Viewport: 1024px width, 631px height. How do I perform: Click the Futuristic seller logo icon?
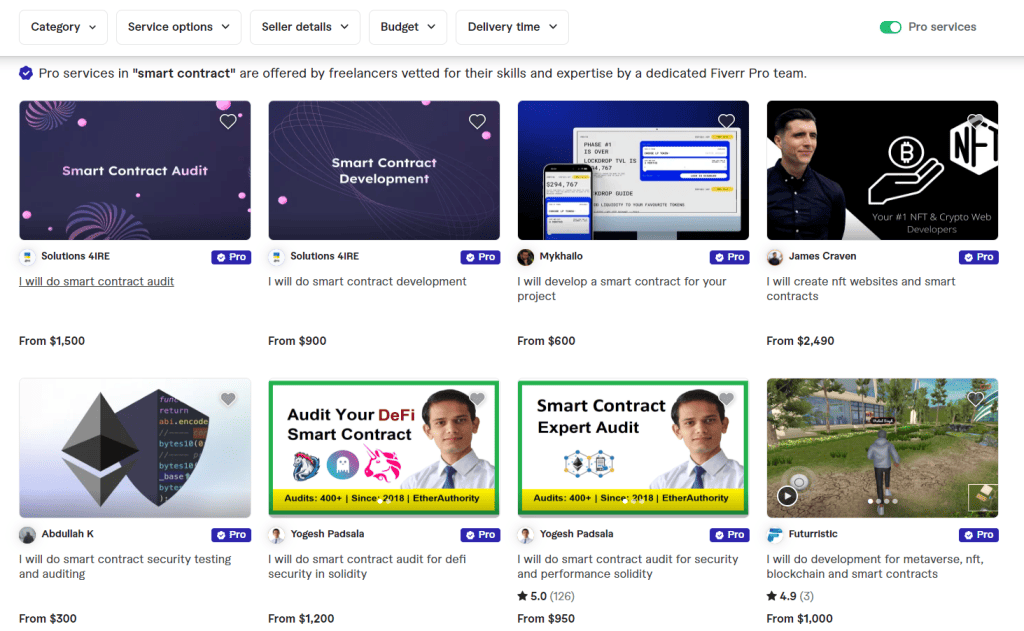(x=775, y=535)
